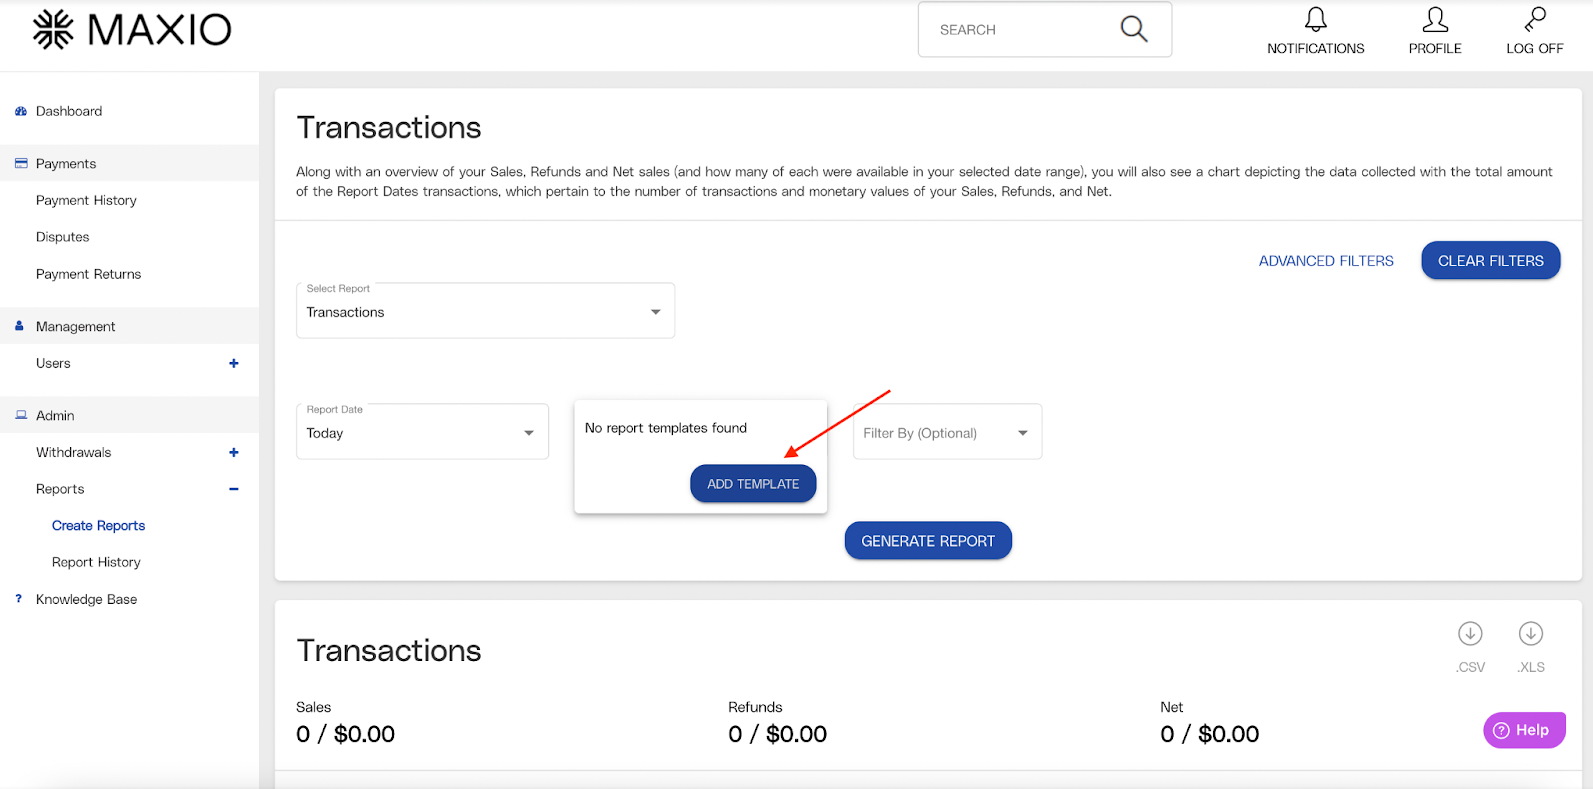Collapse the Reports section
This screenshot has width=1593, height=789.
[x=233, y=489]
